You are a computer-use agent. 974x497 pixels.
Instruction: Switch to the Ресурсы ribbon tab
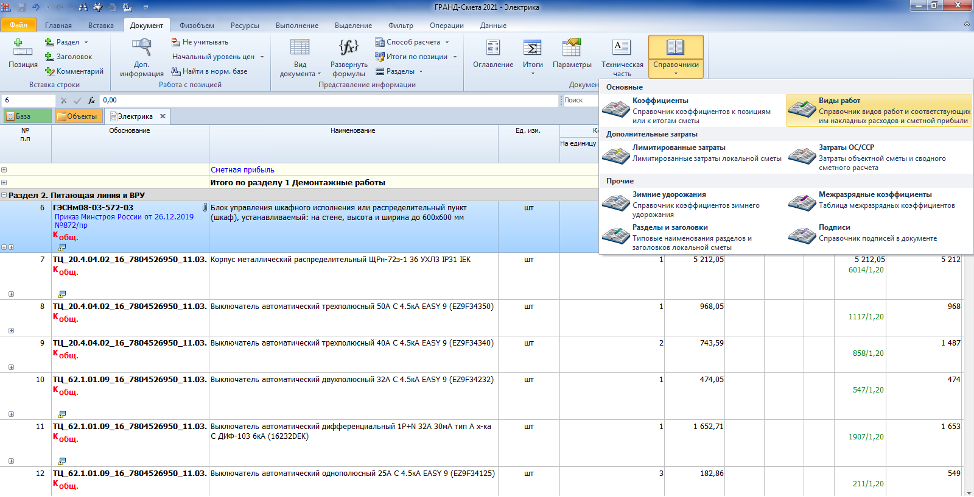[244, 25]
